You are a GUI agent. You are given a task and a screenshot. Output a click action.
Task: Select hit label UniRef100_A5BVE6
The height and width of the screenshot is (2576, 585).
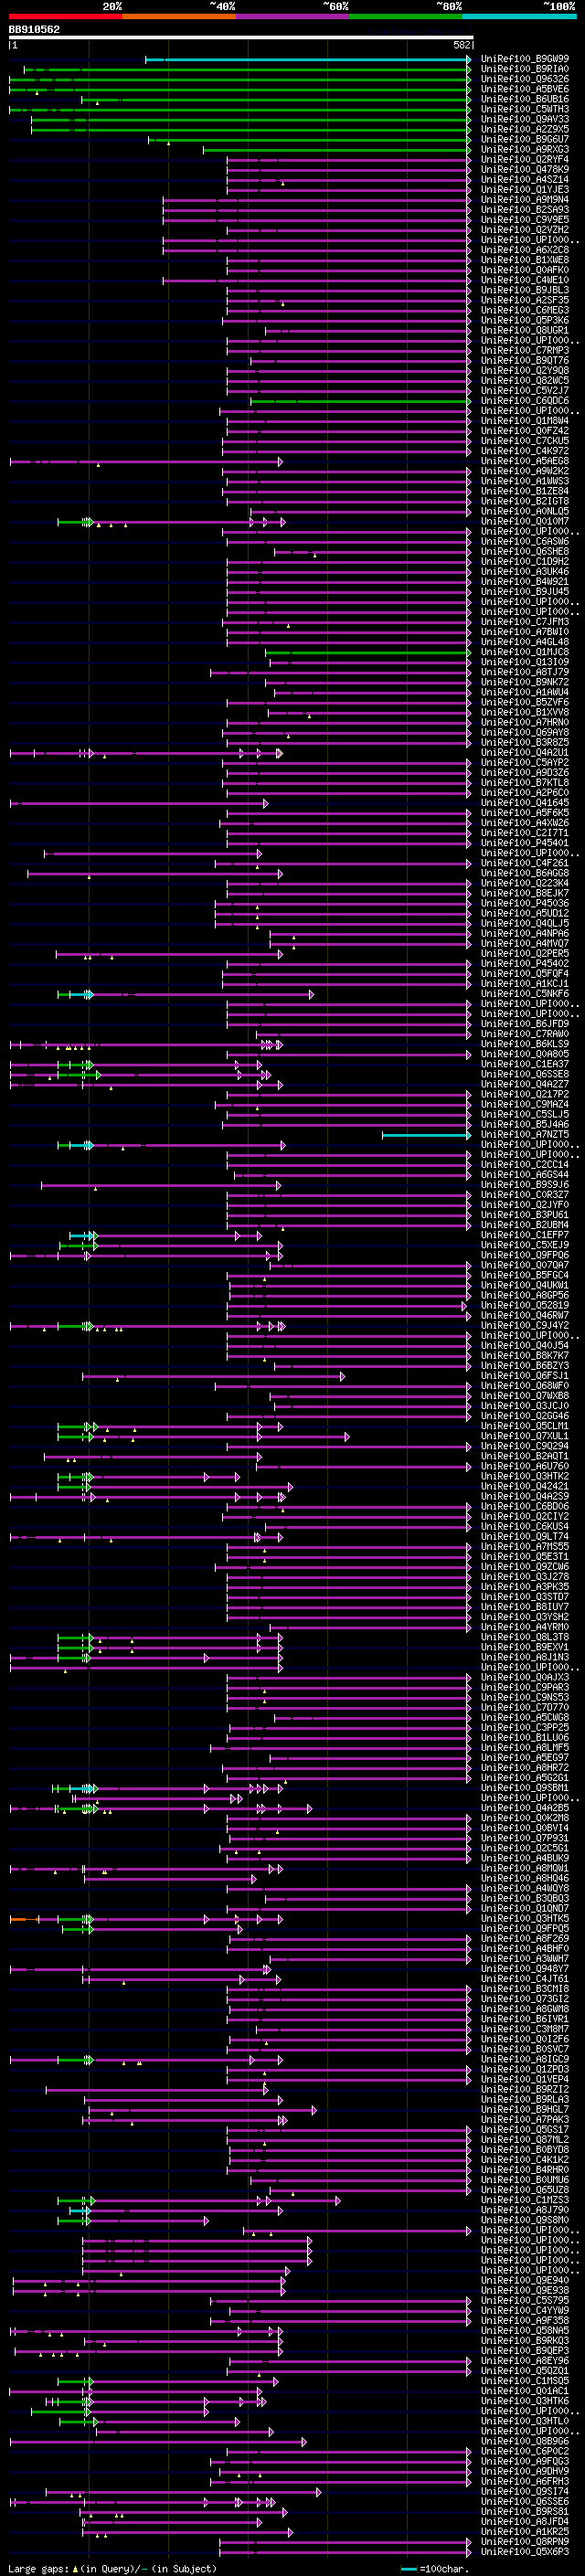525,89
